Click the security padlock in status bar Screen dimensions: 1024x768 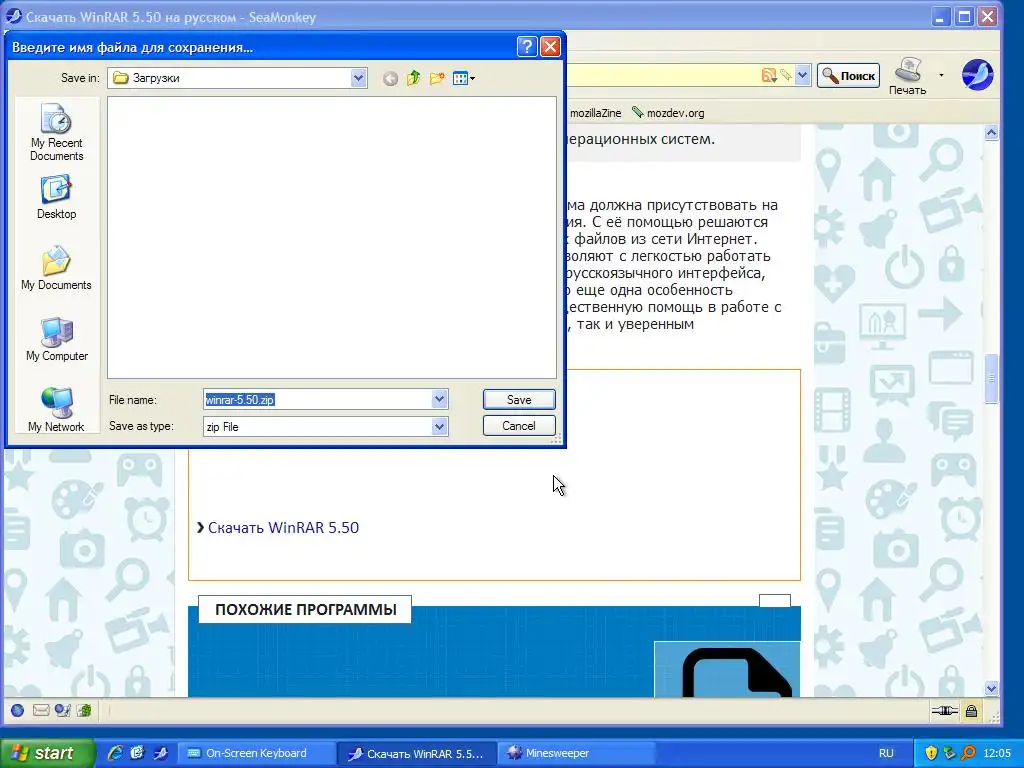tap(971, 711)
